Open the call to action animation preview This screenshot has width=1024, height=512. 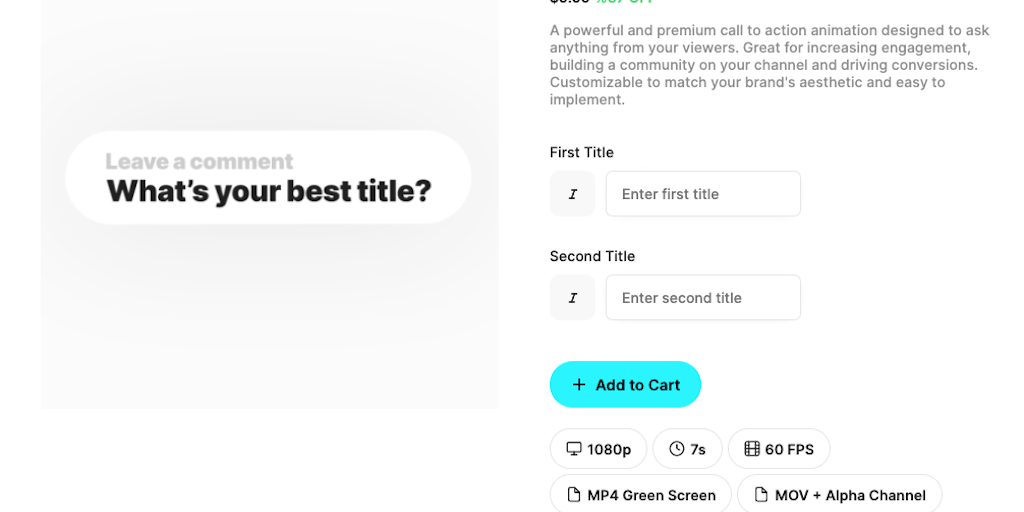coord(269,300)
